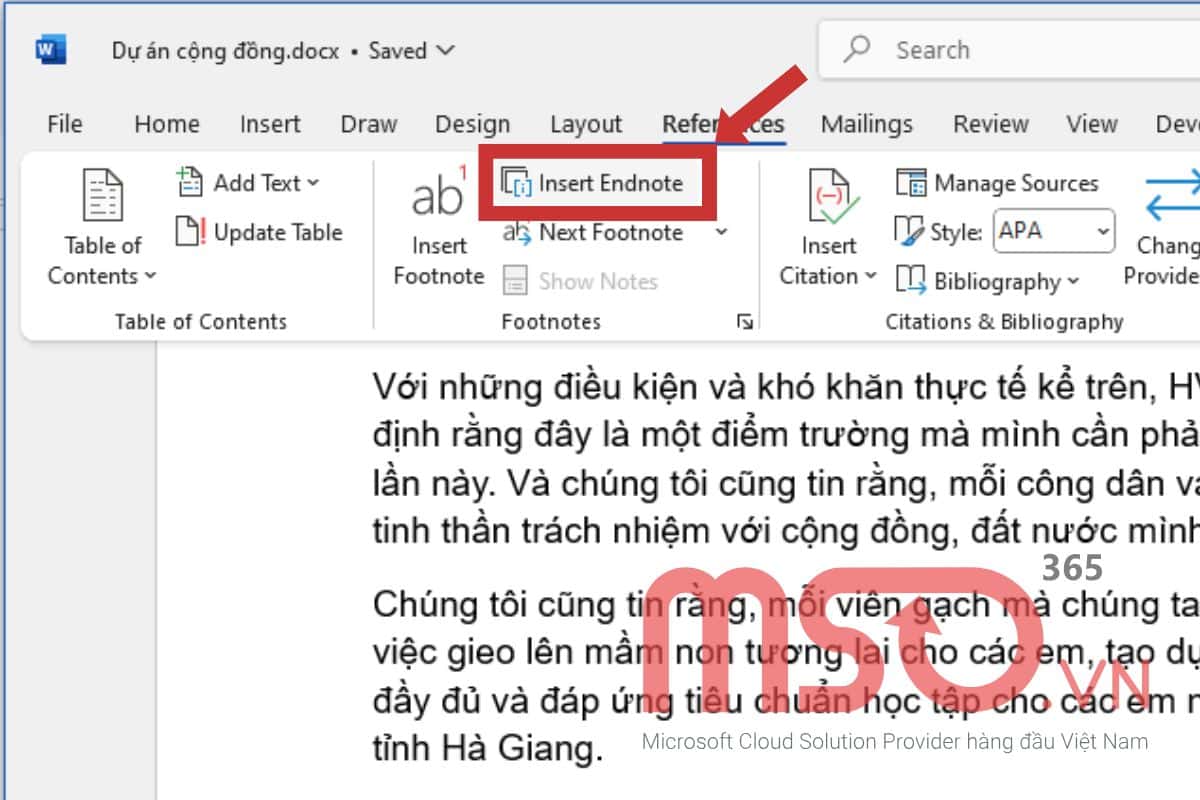Image resolution: width=1200 pixels, height=800 pixels.
Task: Open the Footnotes dialog launcher
Action: (744, 321)
